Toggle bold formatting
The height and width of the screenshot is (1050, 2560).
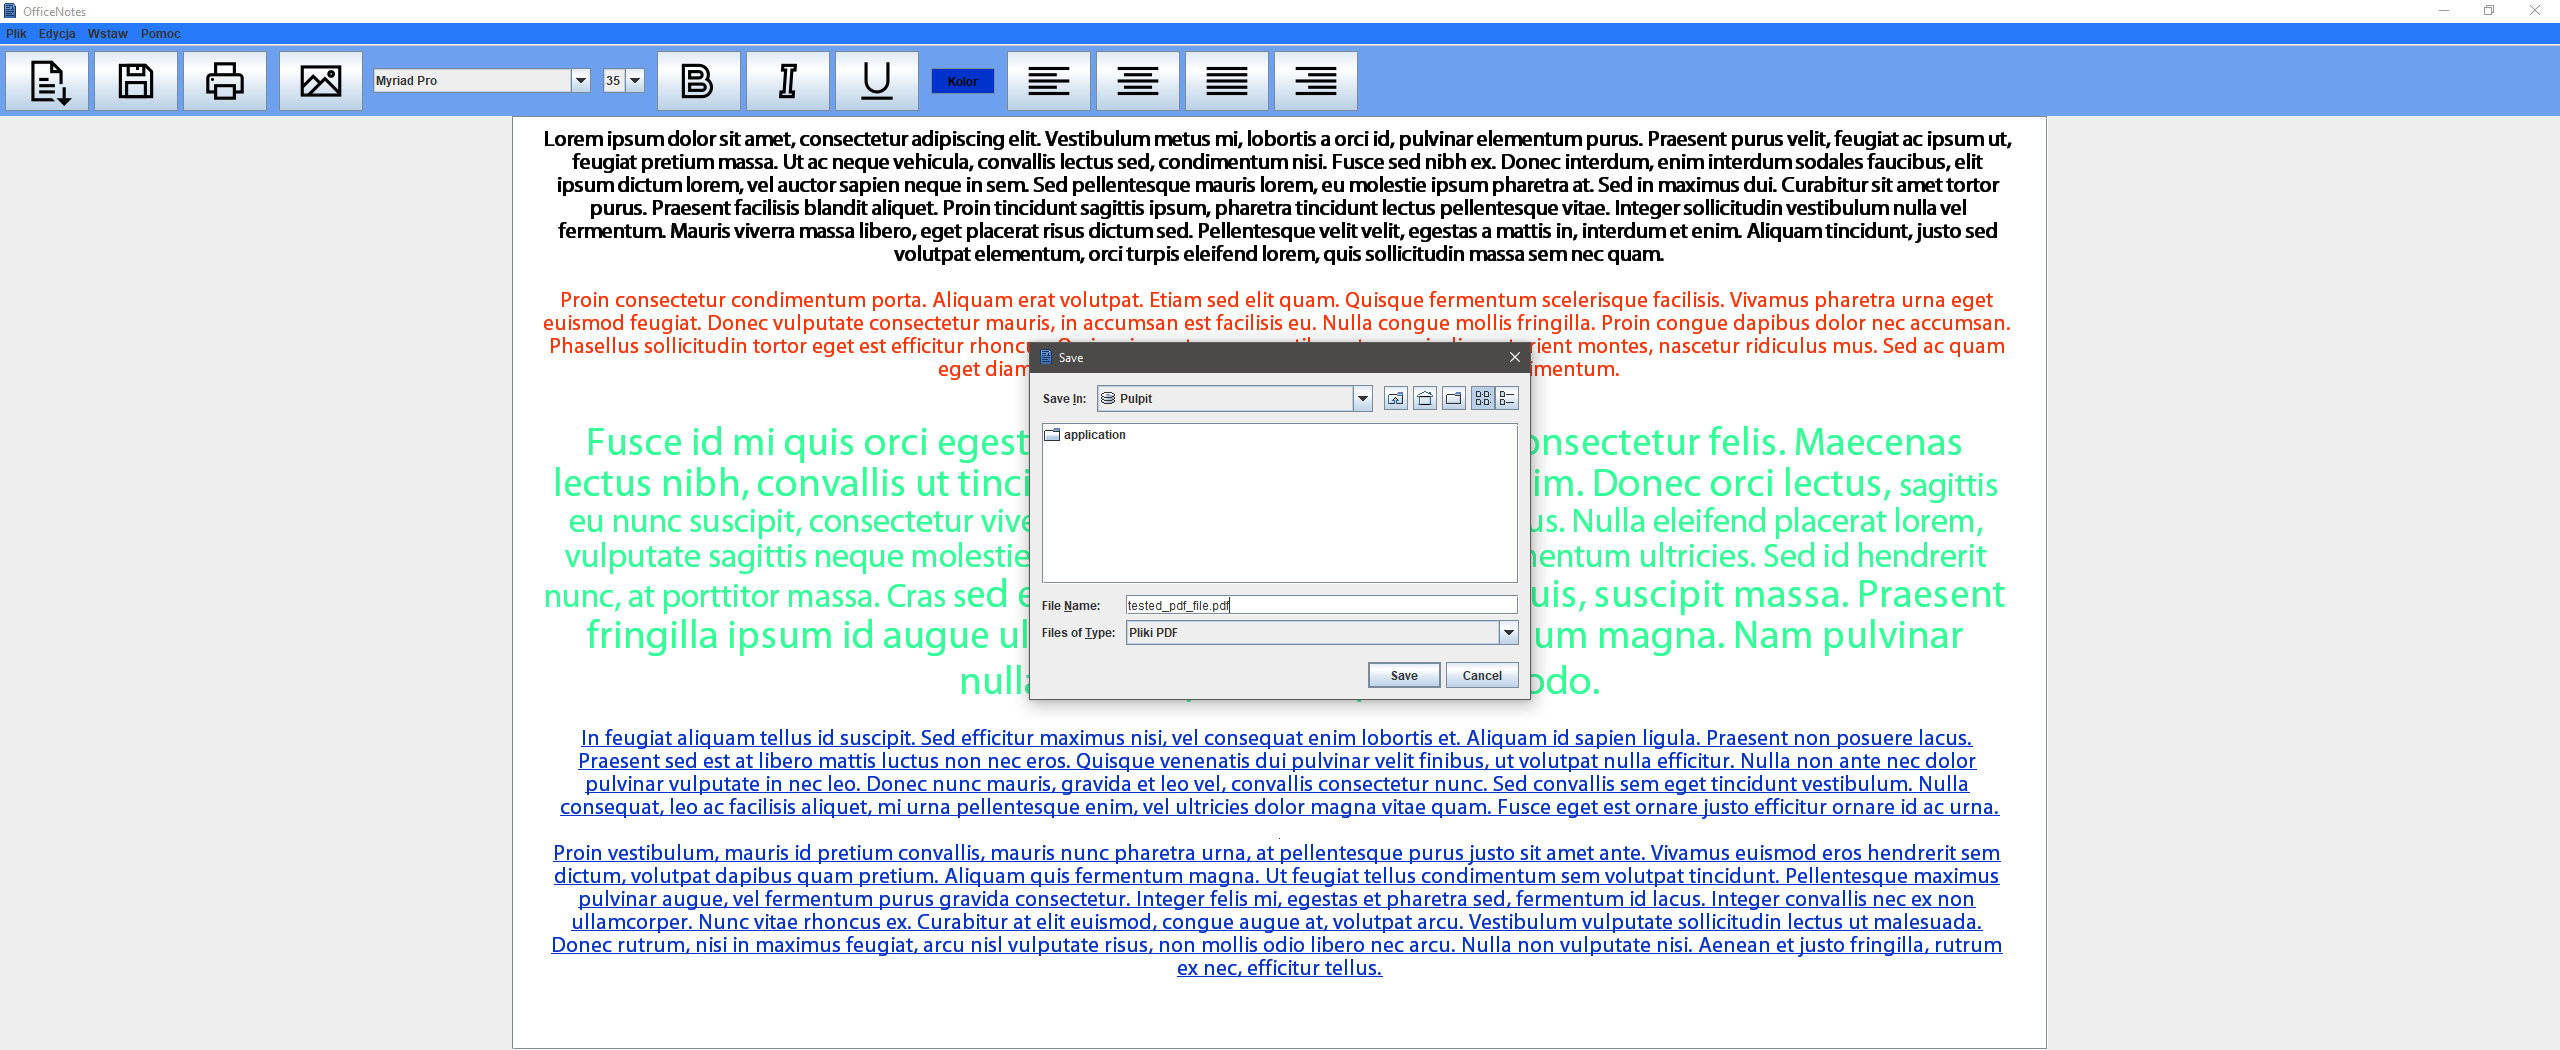point(699,81)
